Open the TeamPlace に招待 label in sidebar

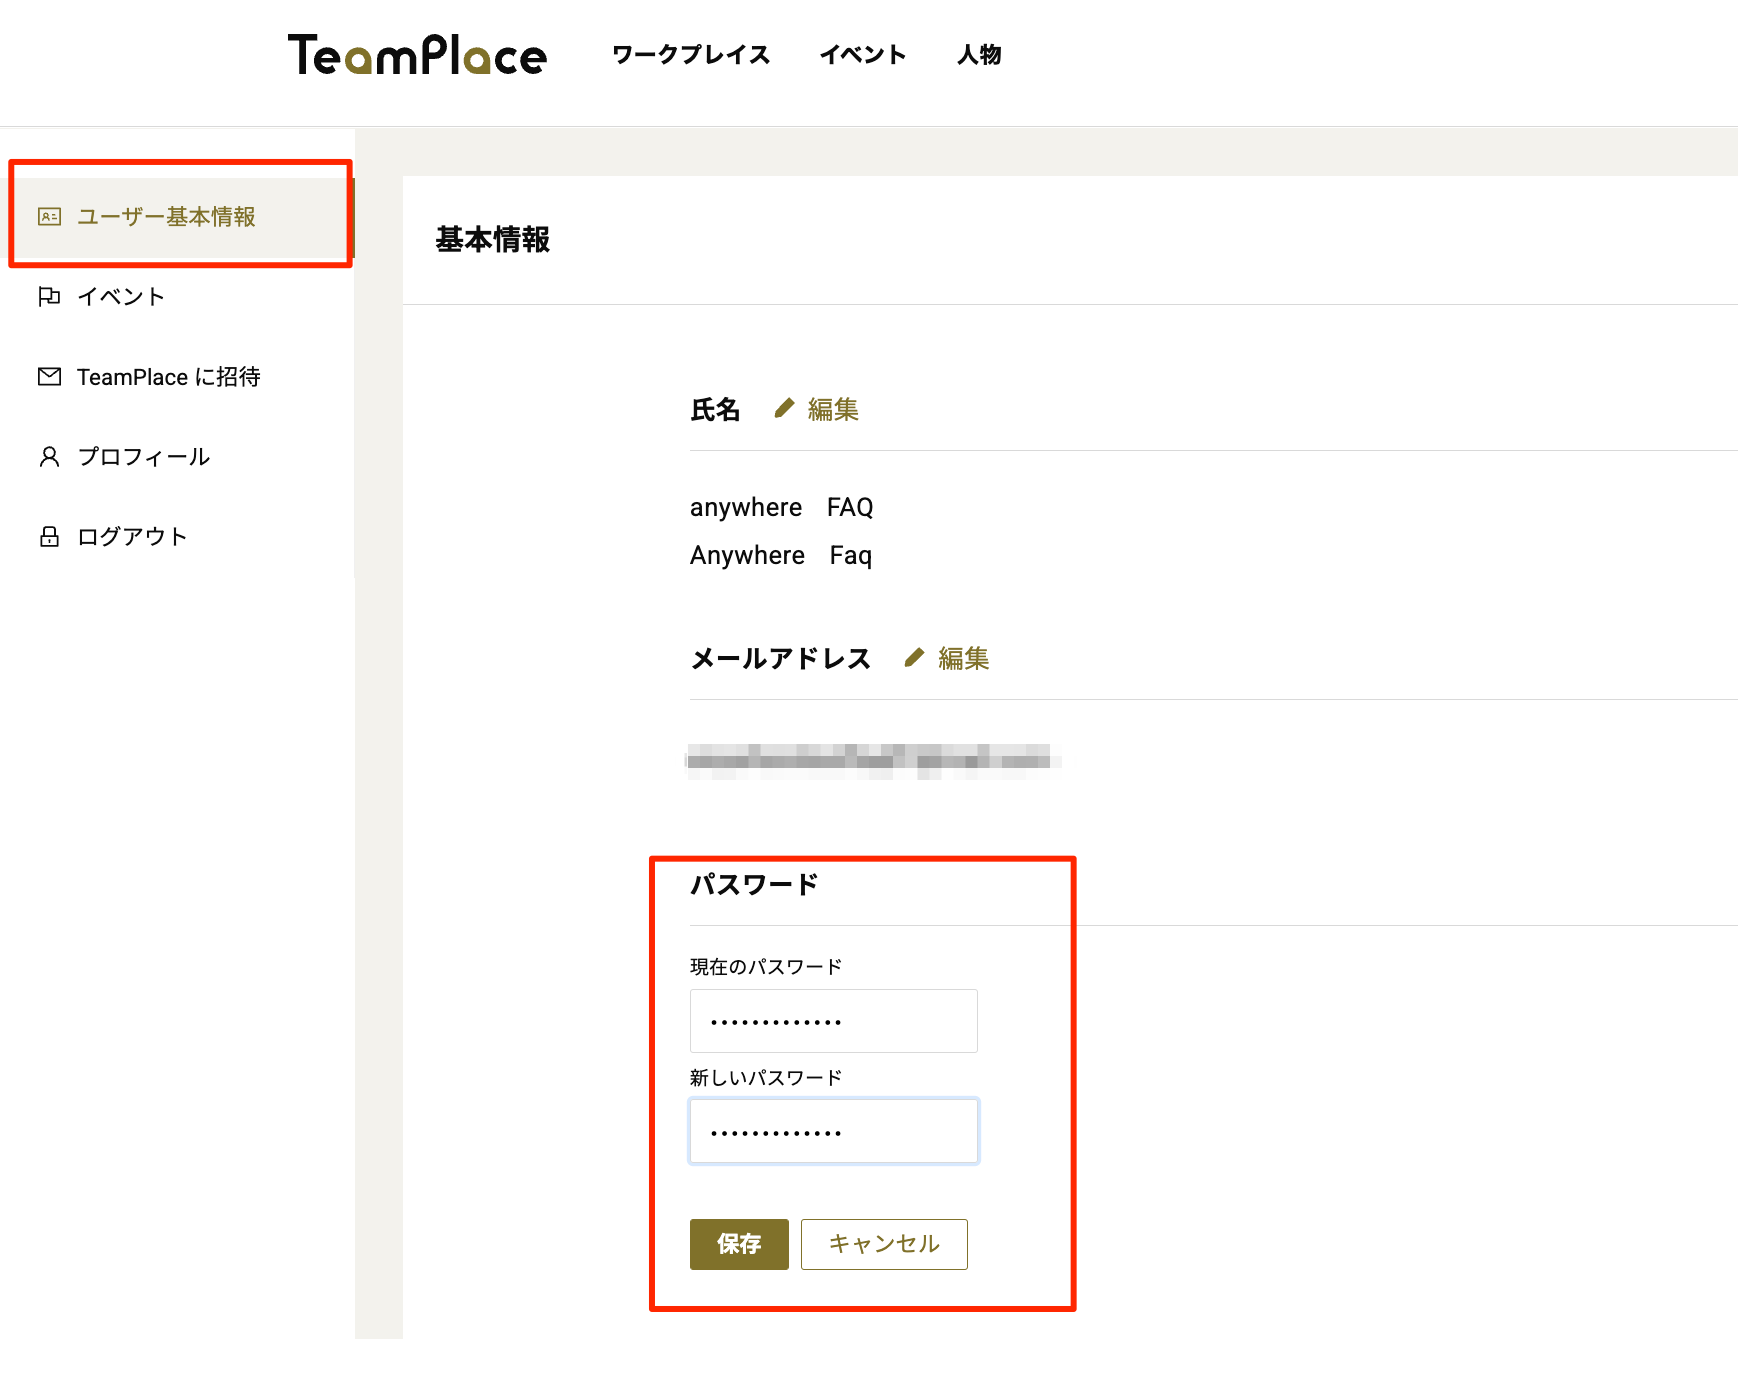(x=168, y=377)
